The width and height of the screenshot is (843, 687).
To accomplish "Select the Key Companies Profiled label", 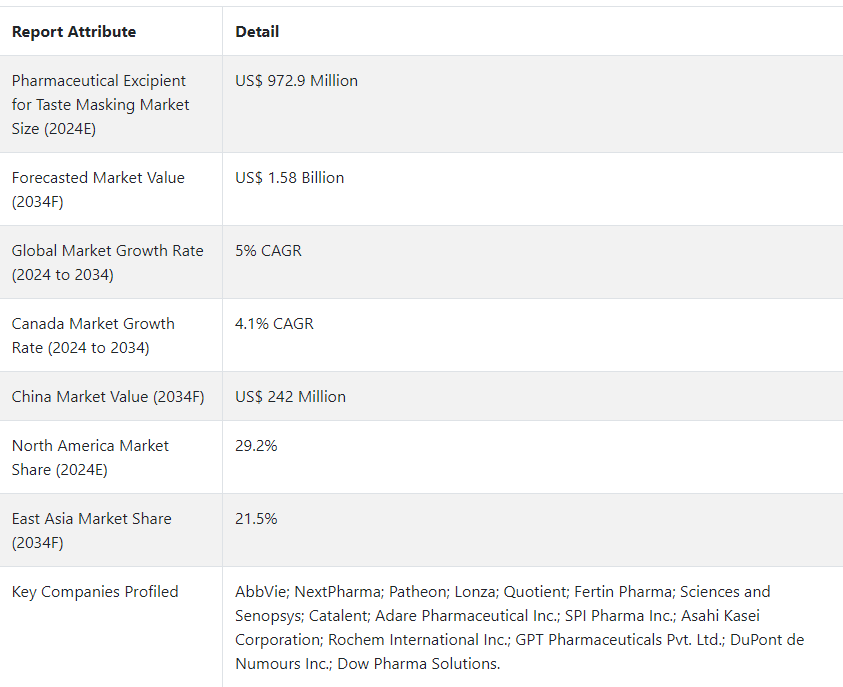I will (95, 592).
